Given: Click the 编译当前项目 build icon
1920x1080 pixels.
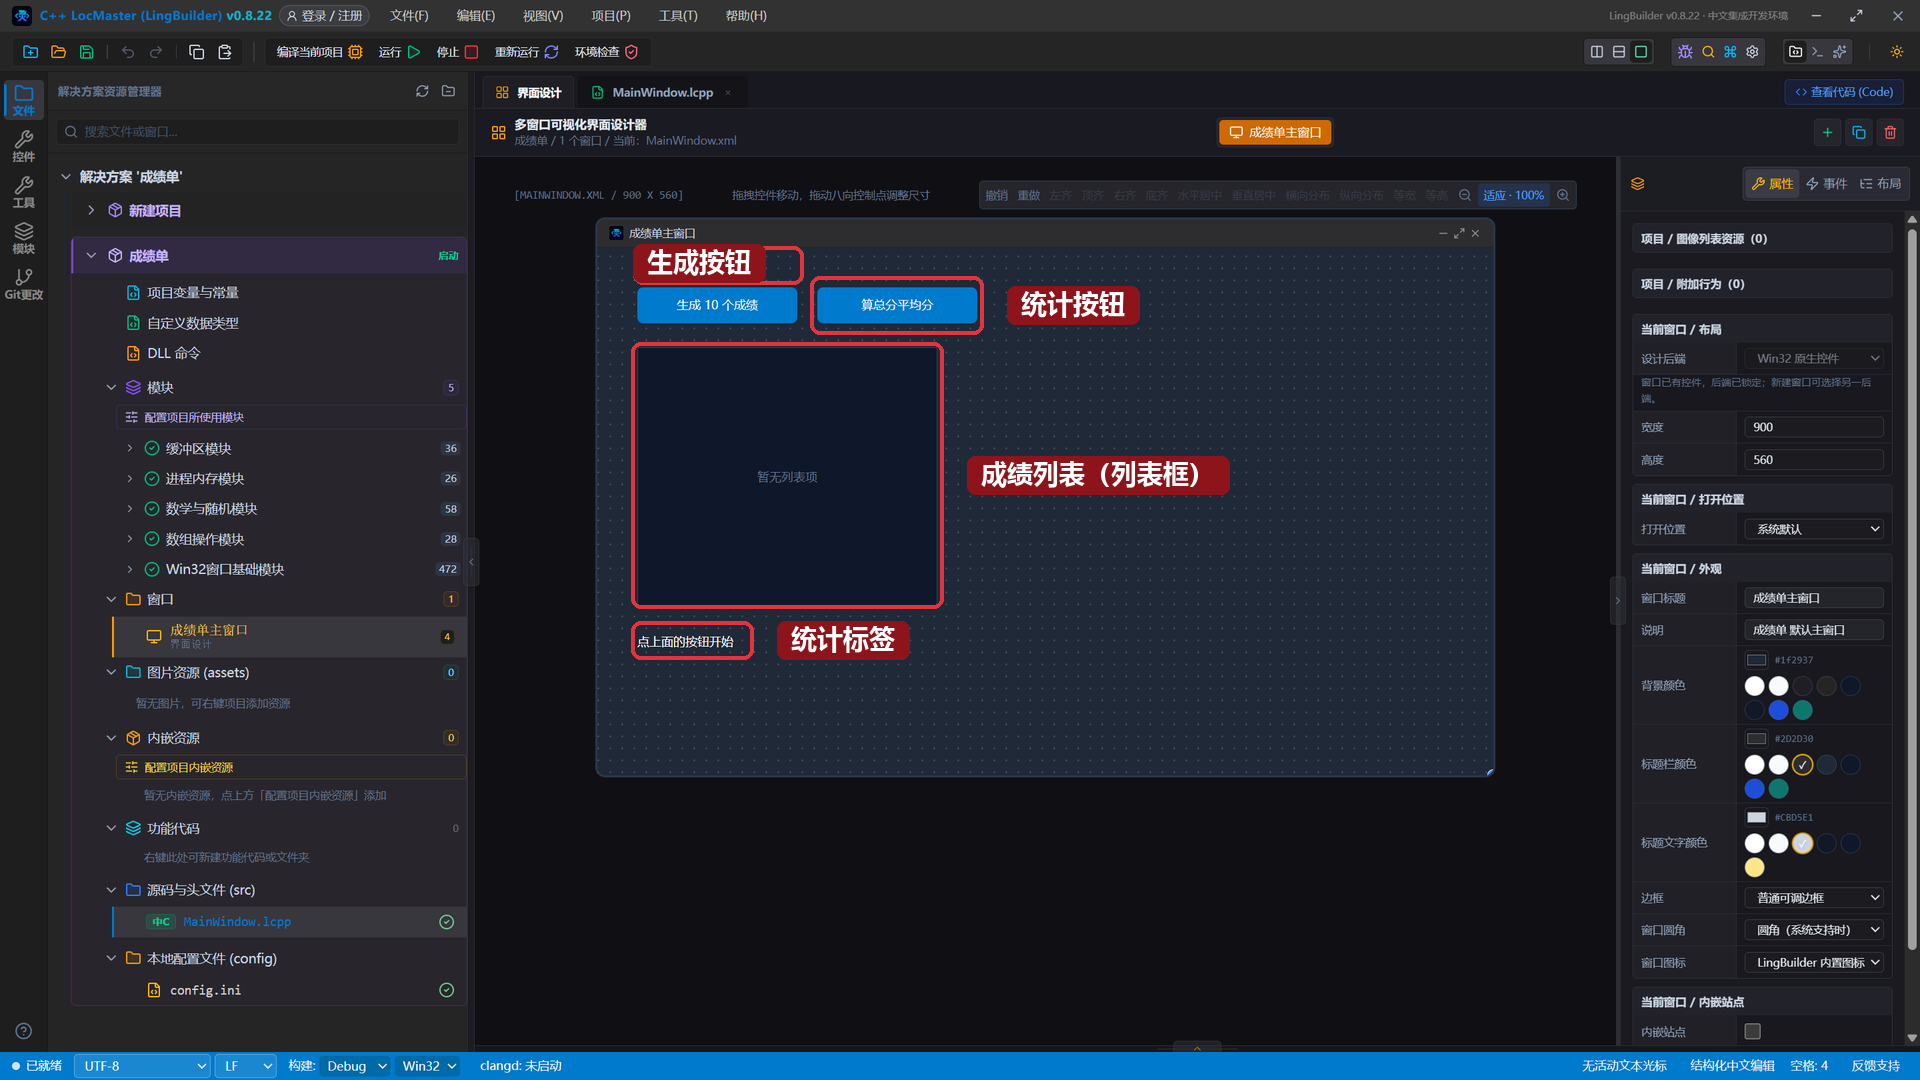Looking at the screenshot, I should pyautogui.click(x=355, y=52).
